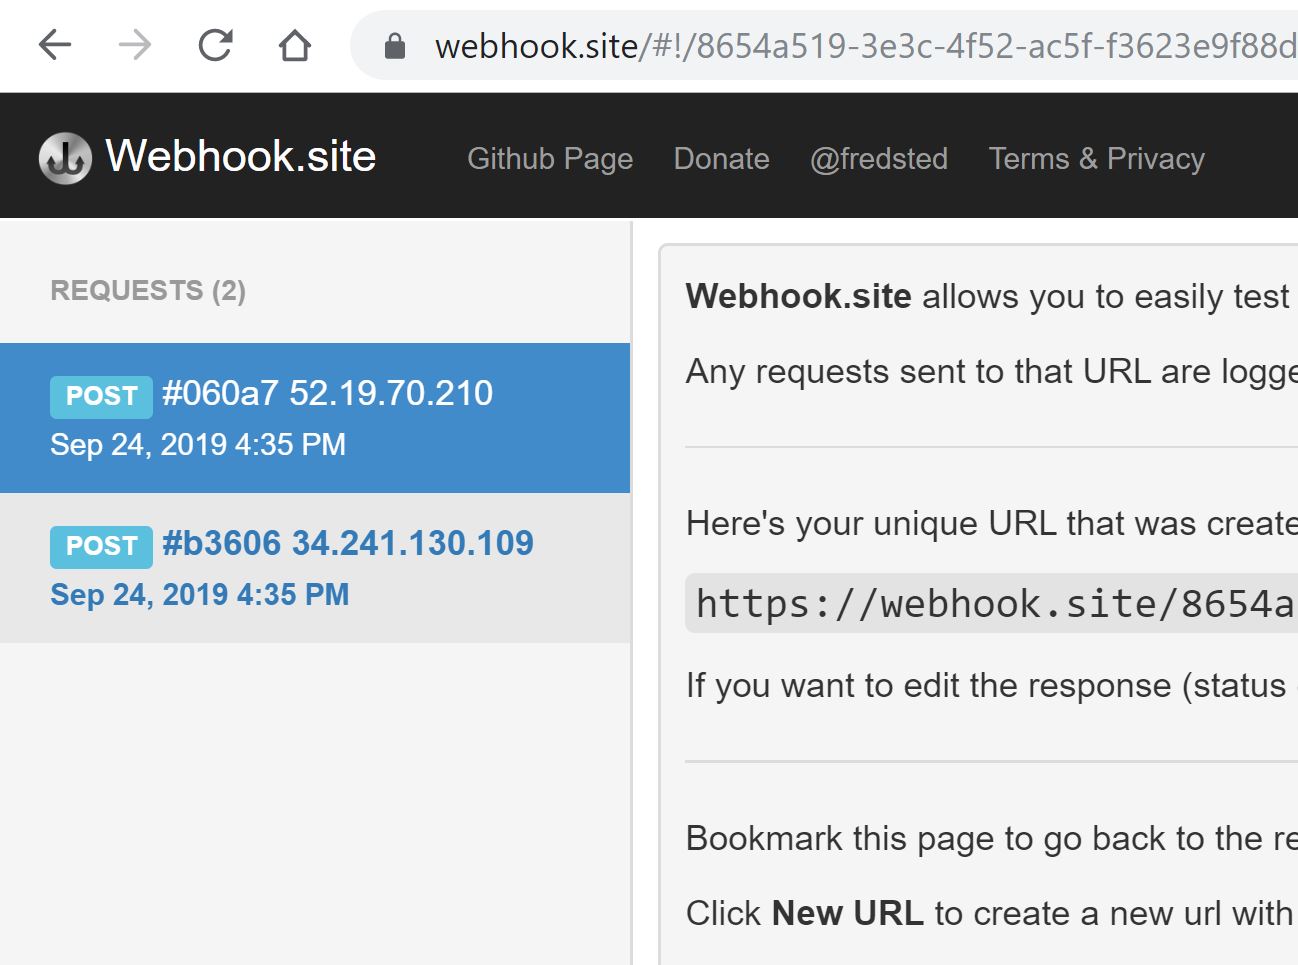The height and width of the screenshot is (965, 1298).
Task: Click the REQUESTS (2) sidebar header
Action: tap(148, 290)
